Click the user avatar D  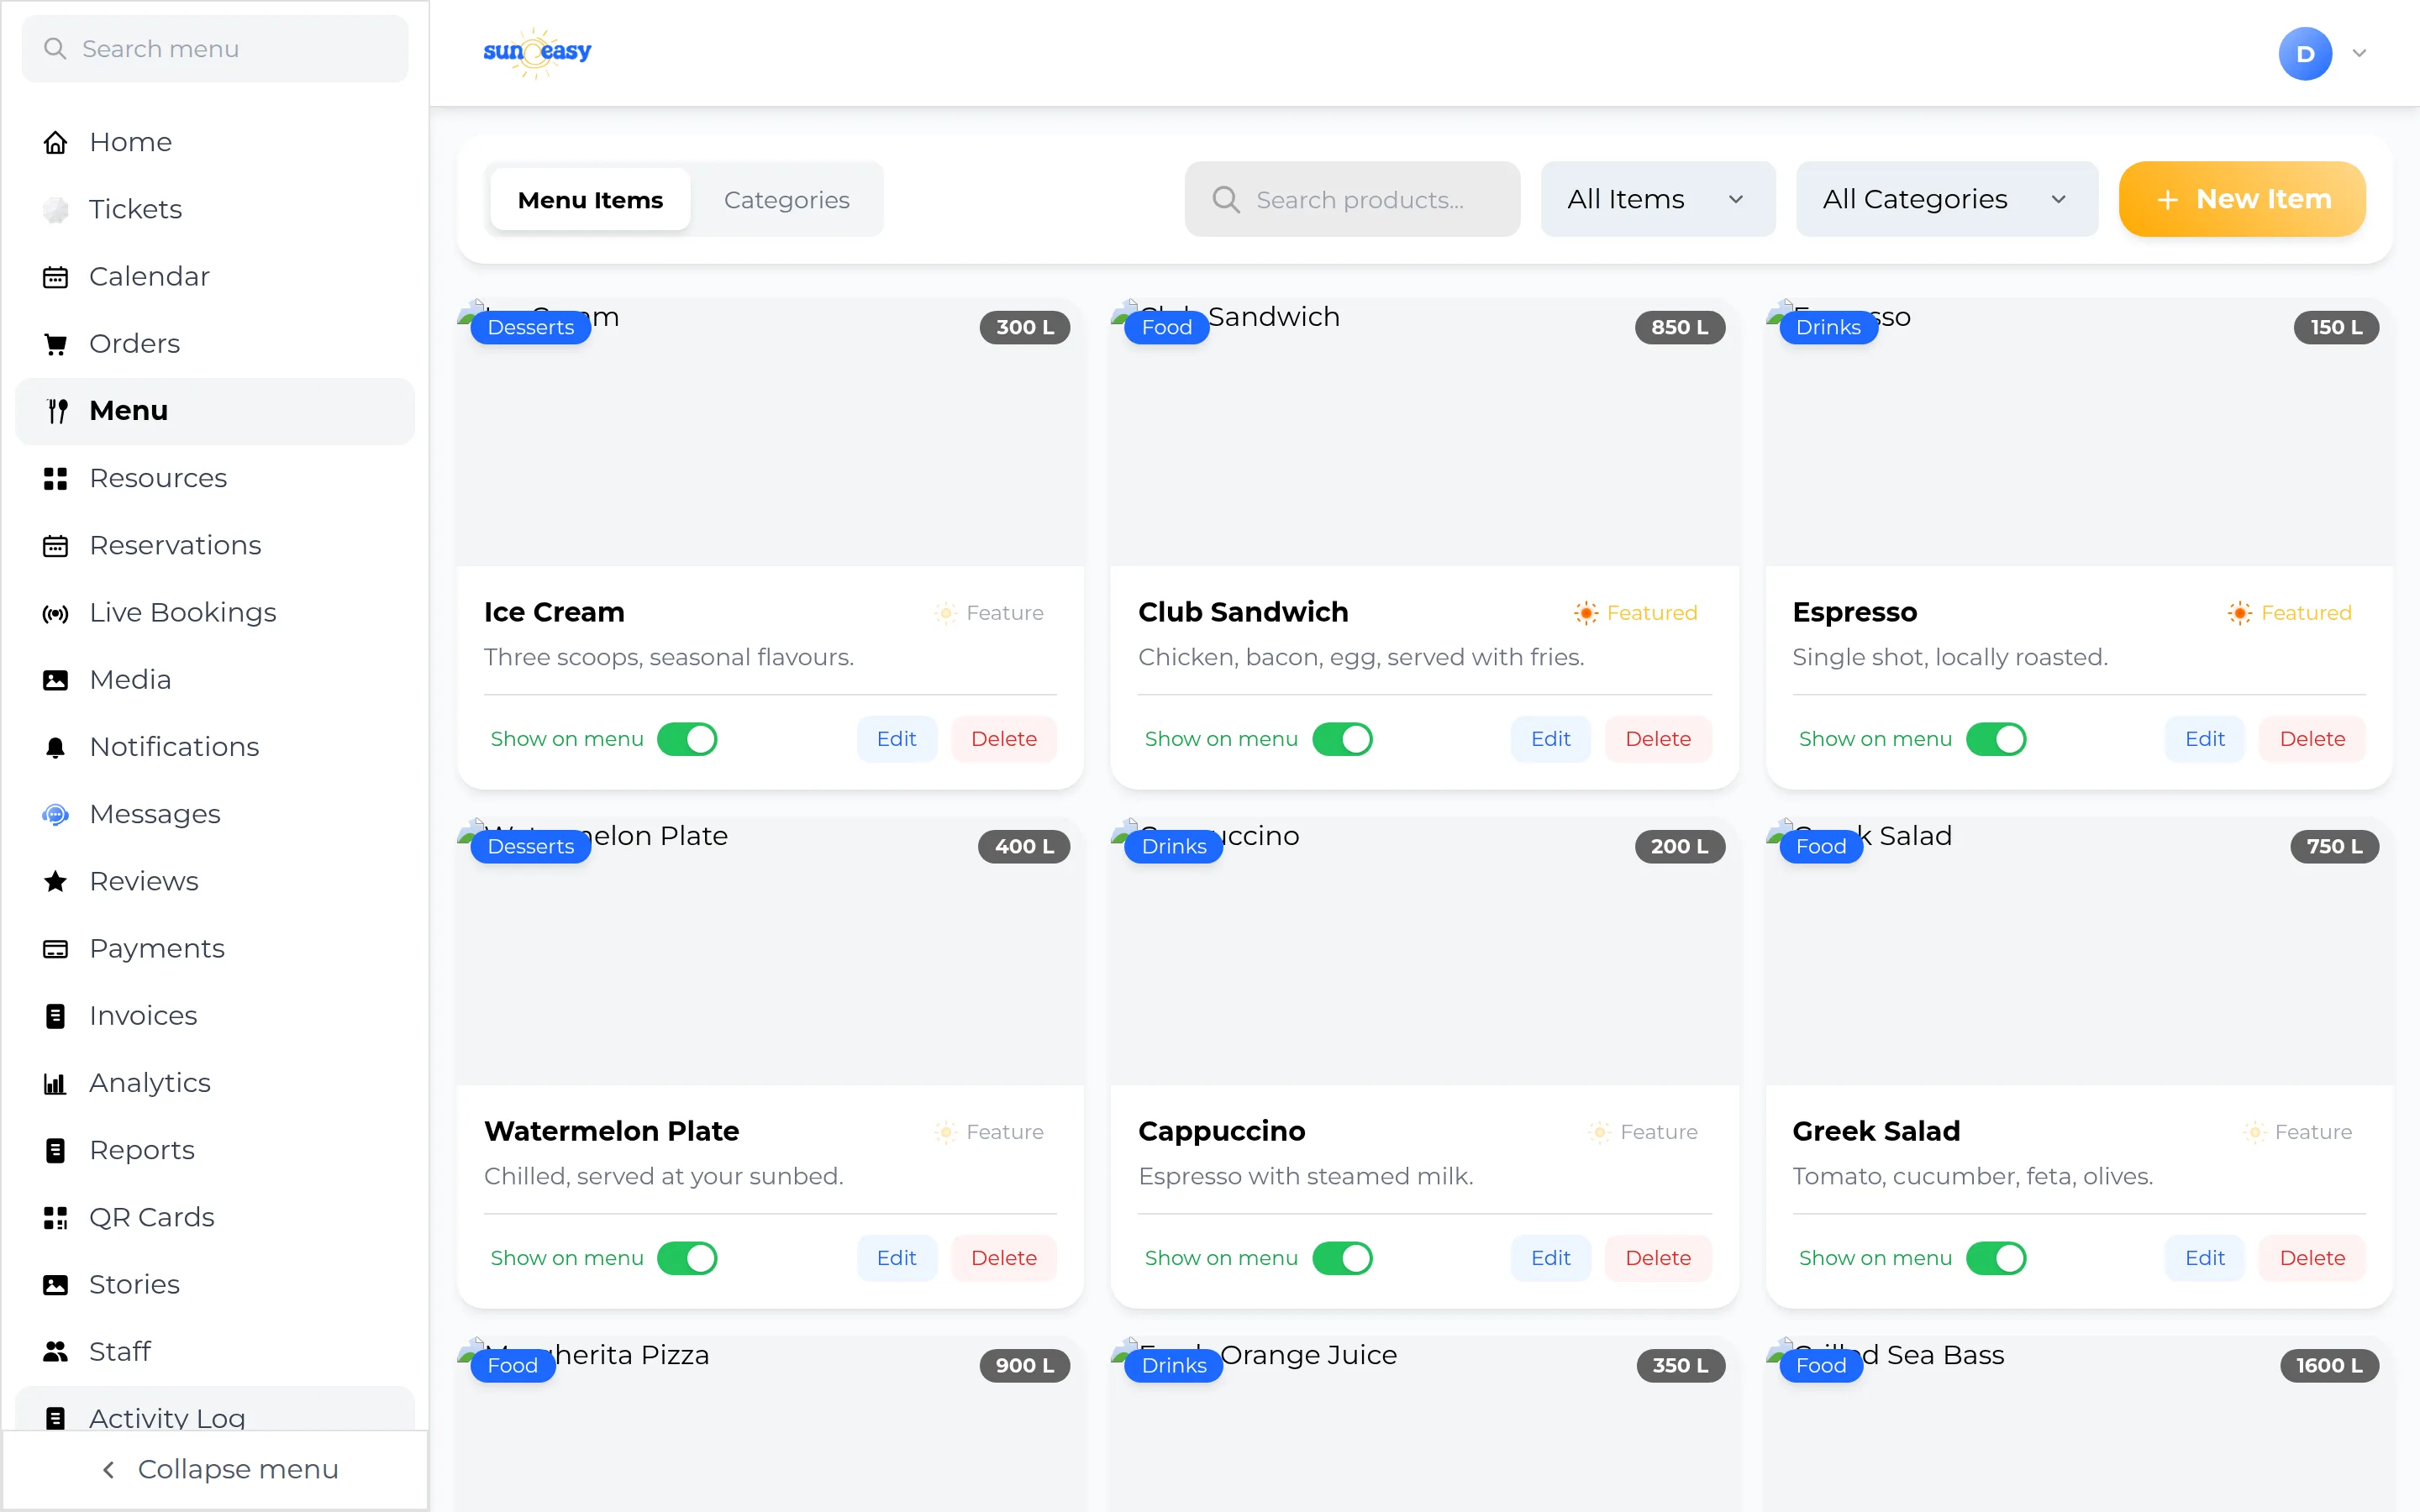pos(2305,53)
